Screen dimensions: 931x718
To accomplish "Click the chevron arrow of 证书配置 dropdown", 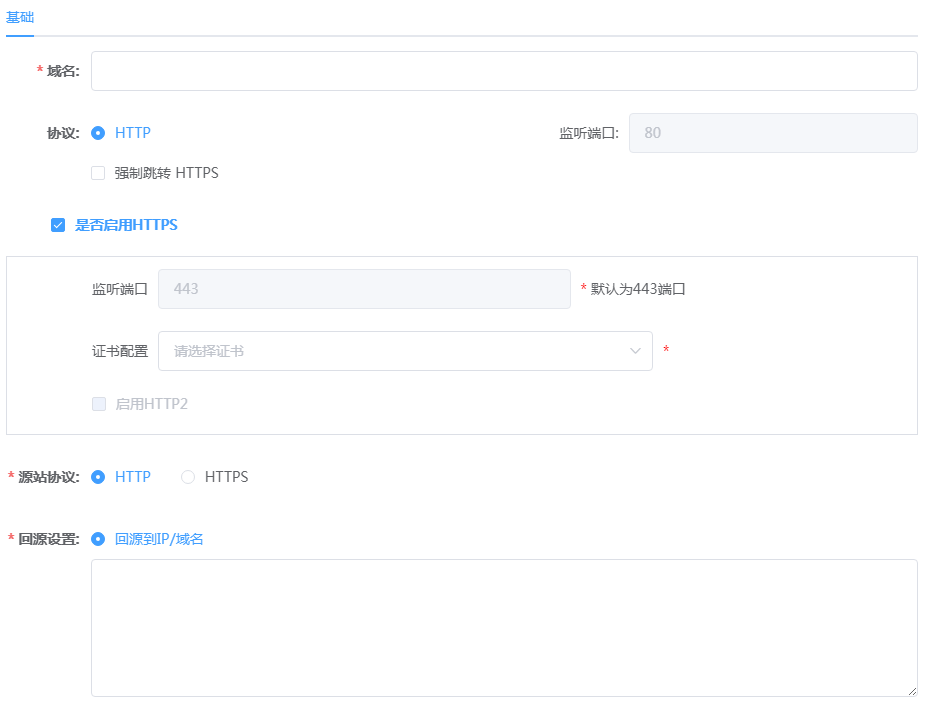I will point(635,351).
